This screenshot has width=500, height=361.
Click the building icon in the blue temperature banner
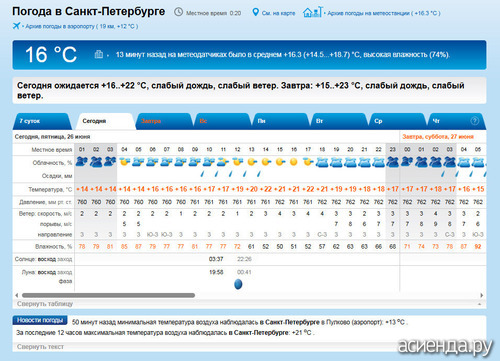tap(99, 54)
